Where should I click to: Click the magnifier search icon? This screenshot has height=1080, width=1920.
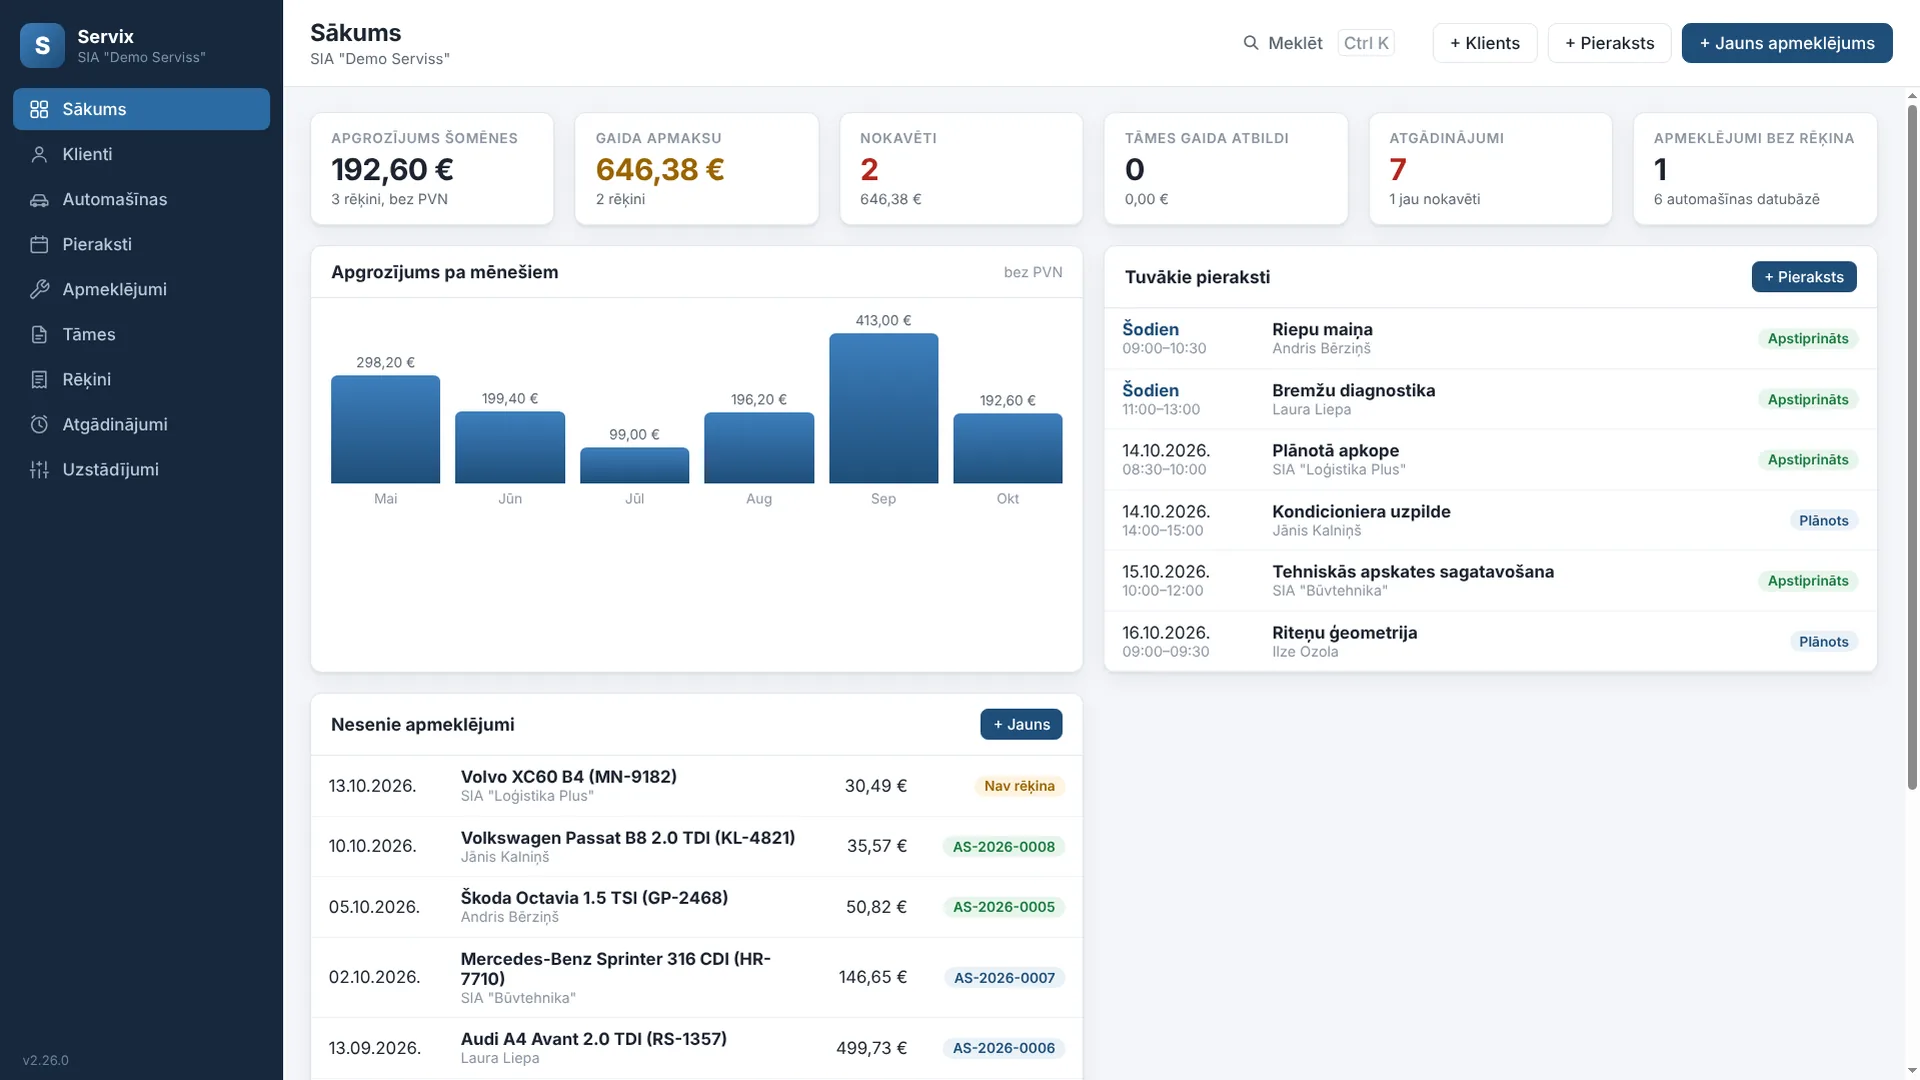pyautogui.click(x=1250, y=43)
